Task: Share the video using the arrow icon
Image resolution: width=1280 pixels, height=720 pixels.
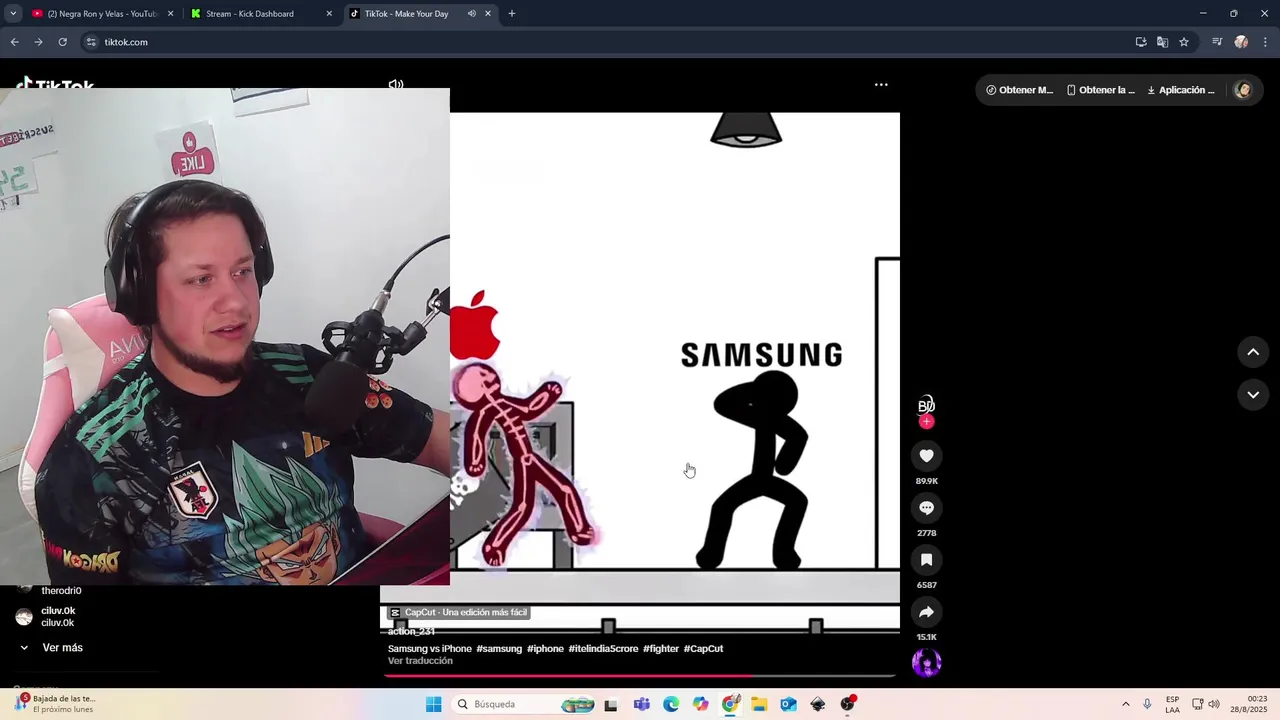Action: coord(926,612)
